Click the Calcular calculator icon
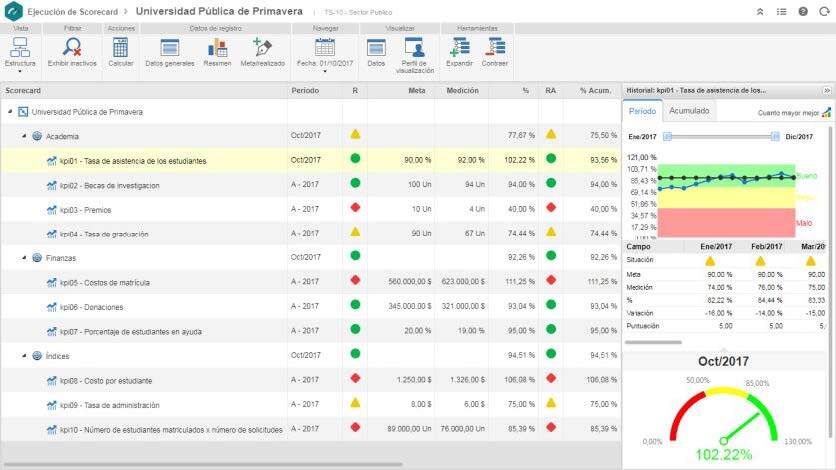 click(x=121, y=47)
